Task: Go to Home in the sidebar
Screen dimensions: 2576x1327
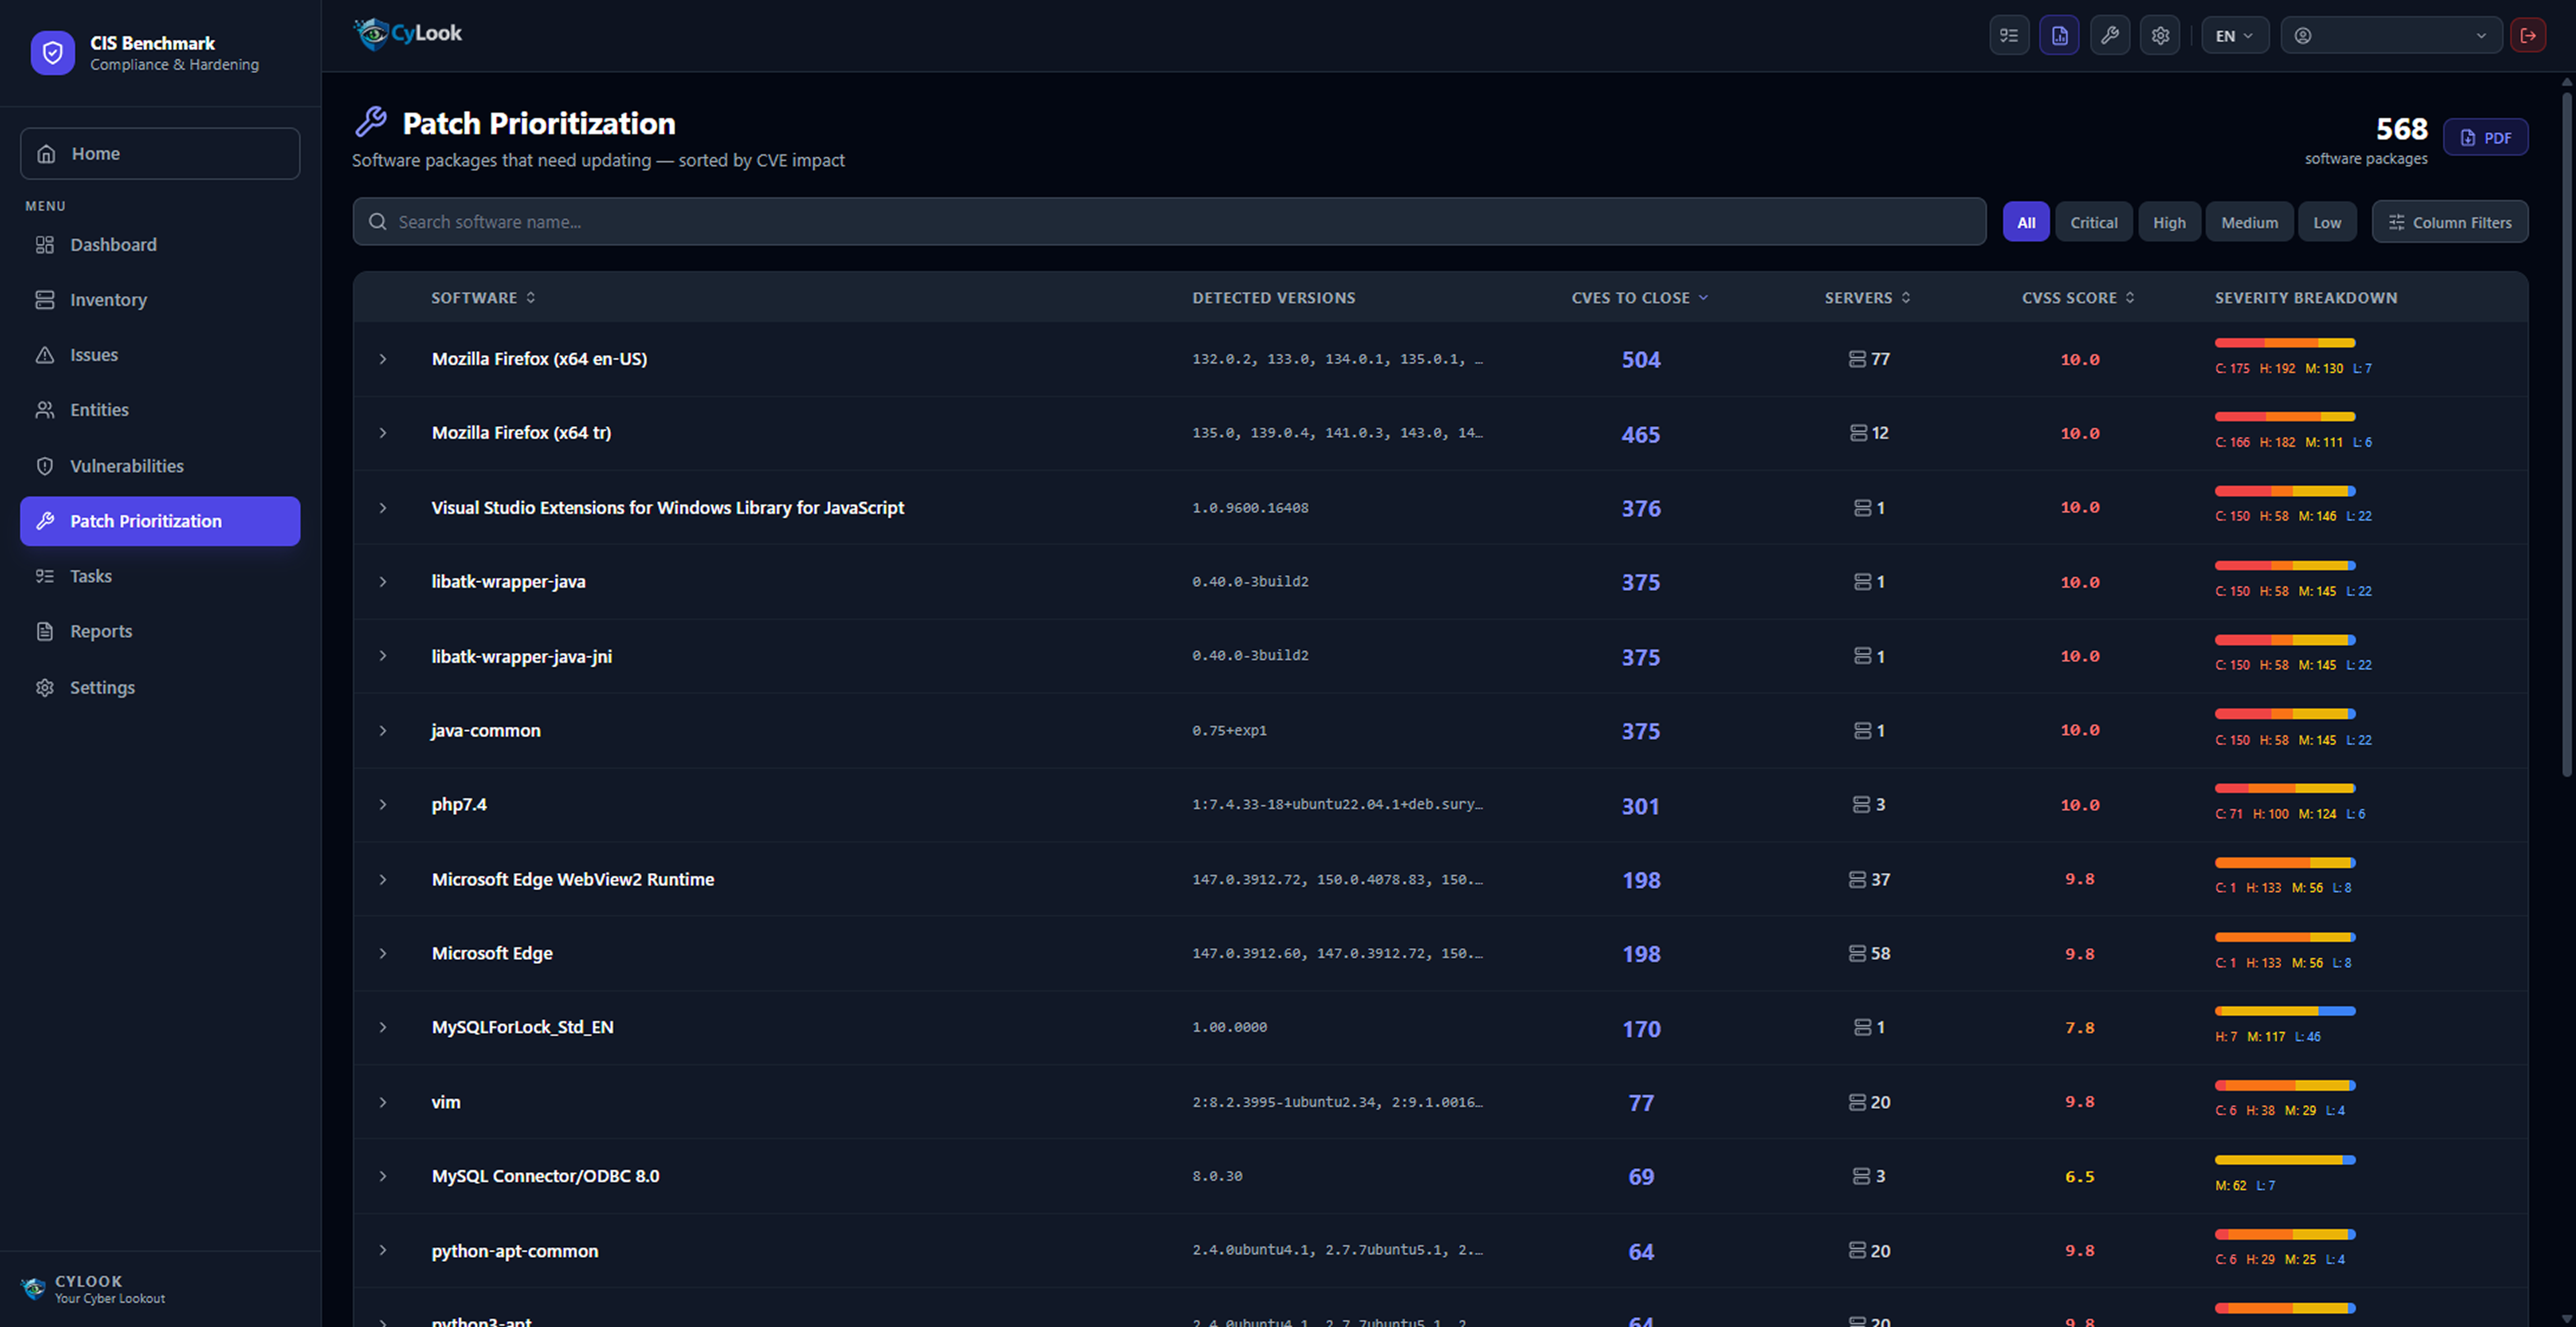Action: (160, 153)
